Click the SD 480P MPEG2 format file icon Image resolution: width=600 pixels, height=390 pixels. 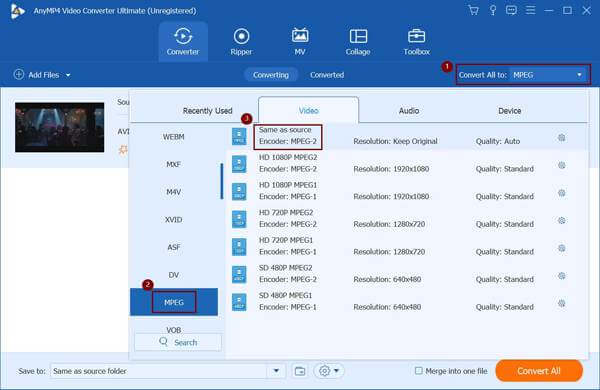pyautogui.click(x=239, y=274)
